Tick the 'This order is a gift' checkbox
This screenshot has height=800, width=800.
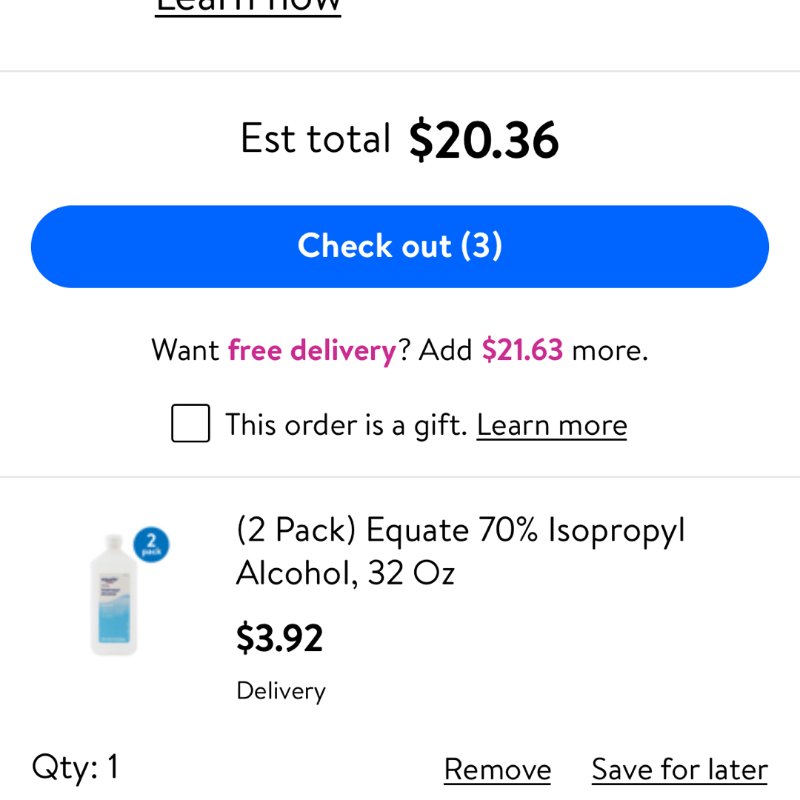(190, 423)
